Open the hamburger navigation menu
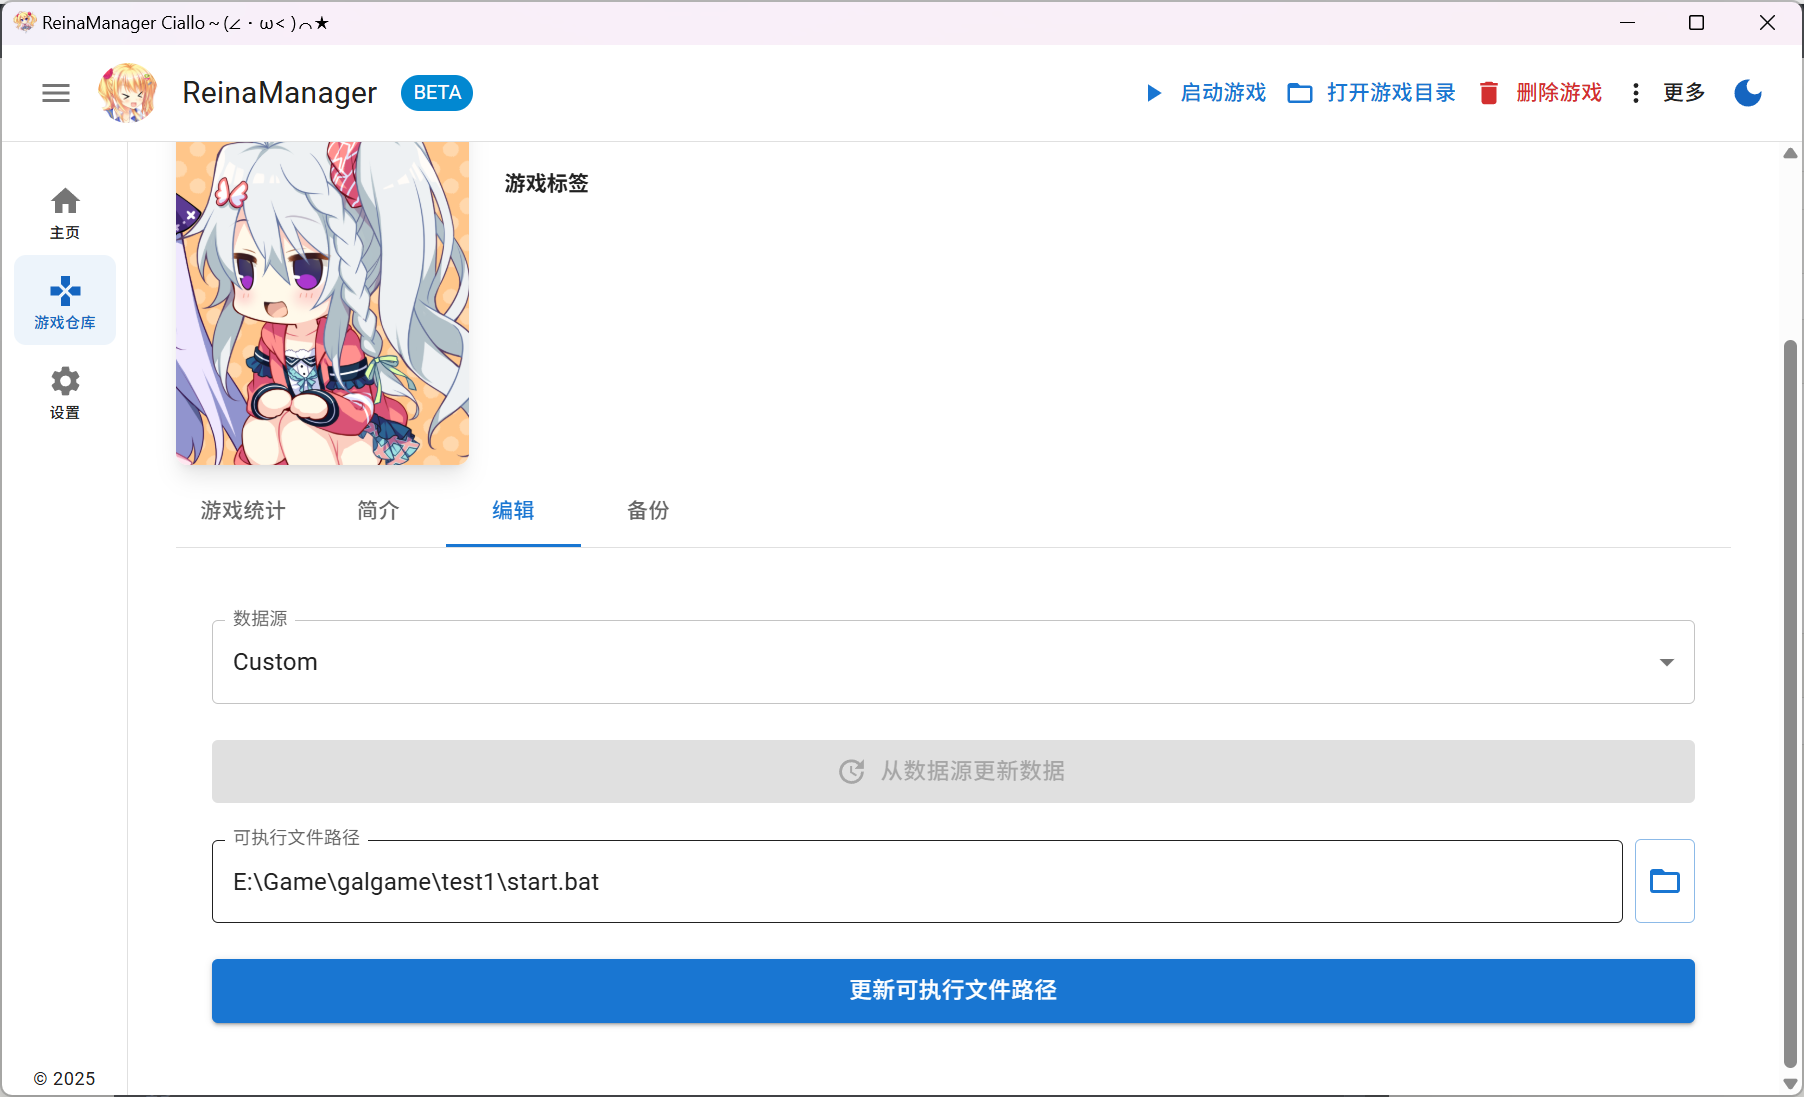This screenshot has width=1804, height=1097. (56, 93)
